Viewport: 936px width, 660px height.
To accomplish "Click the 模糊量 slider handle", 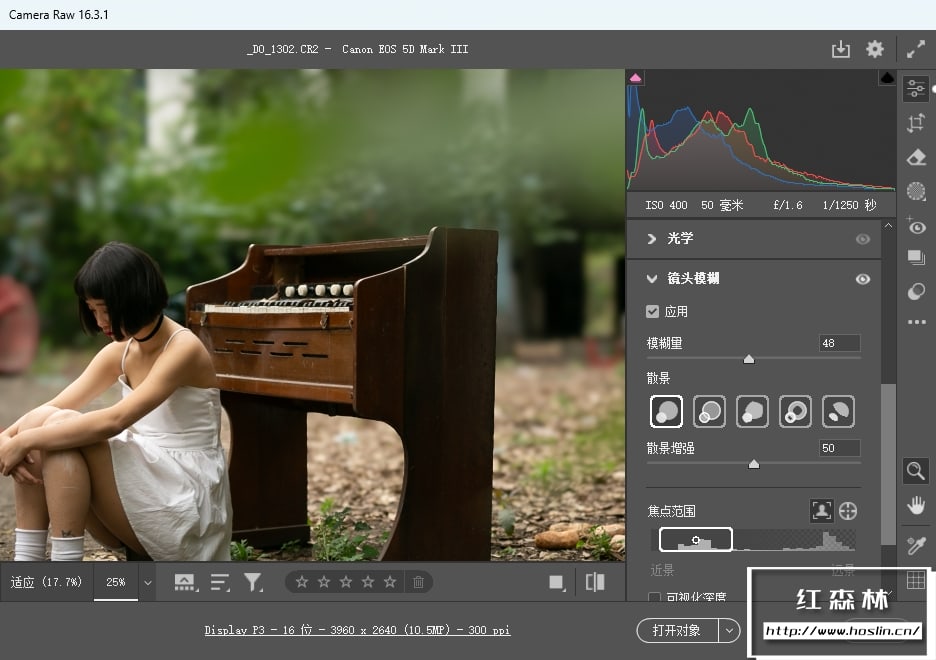I will 749,359.
